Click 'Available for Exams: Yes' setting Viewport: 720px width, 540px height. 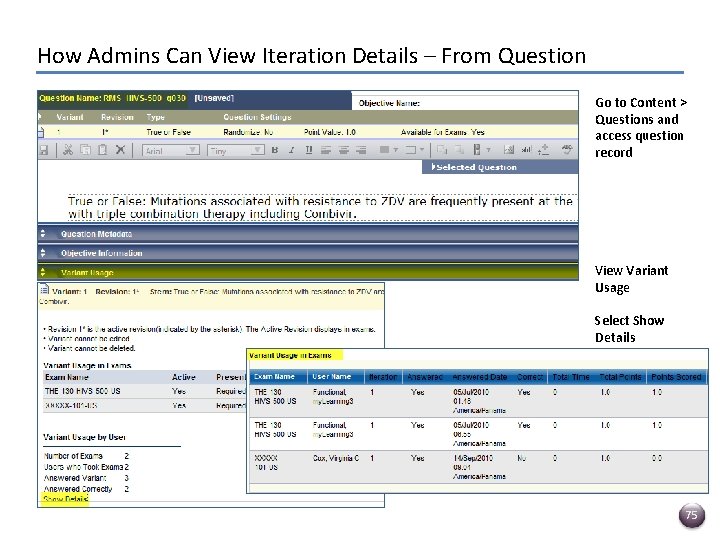click(x=443, y=132)
